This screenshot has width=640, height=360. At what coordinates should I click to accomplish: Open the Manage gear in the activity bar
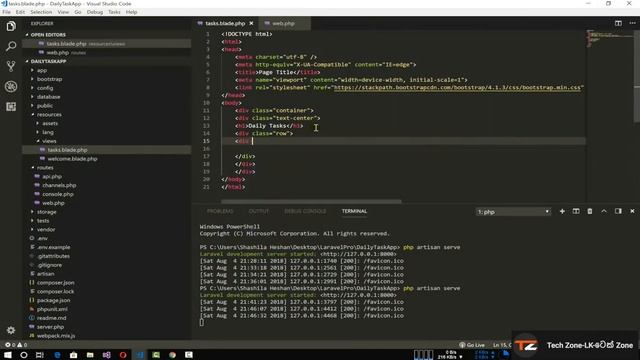click(x=11, y=330)
